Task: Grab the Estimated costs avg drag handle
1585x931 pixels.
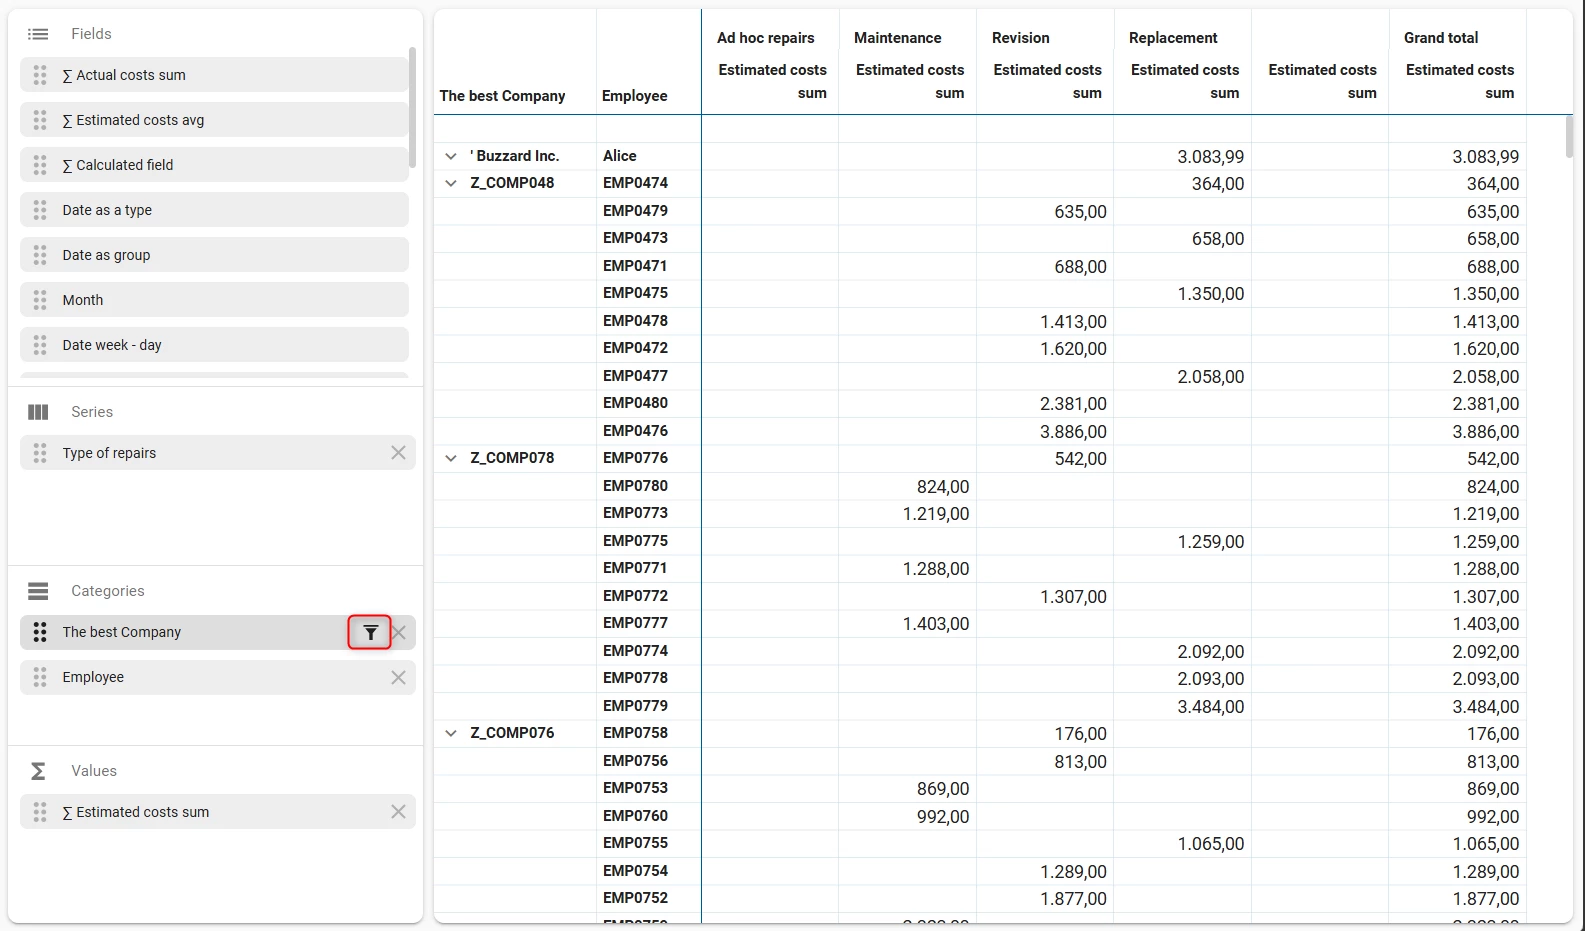Action: tap(40, 120)
